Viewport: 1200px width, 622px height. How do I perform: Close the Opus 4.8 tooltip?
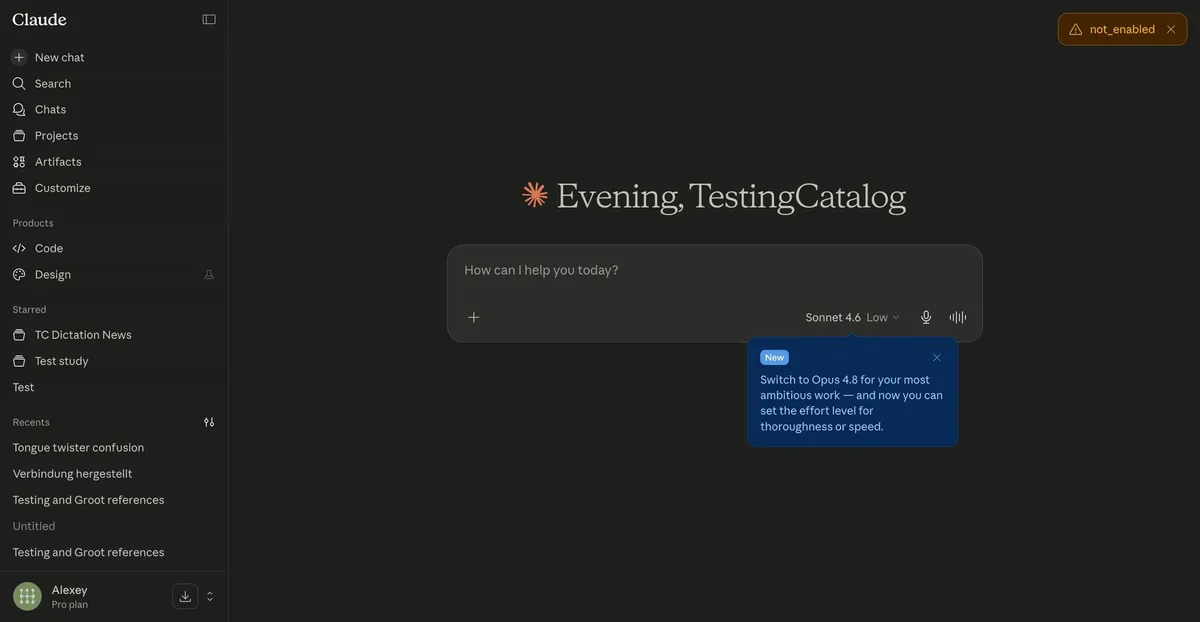click(x=937, y=357)
